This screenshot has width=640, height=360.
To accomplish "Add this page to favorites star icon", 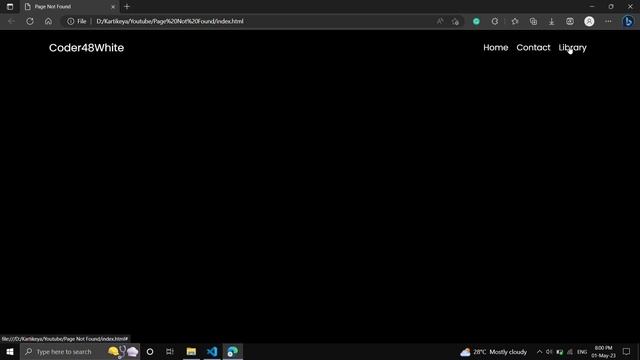I will pos(455,21).
